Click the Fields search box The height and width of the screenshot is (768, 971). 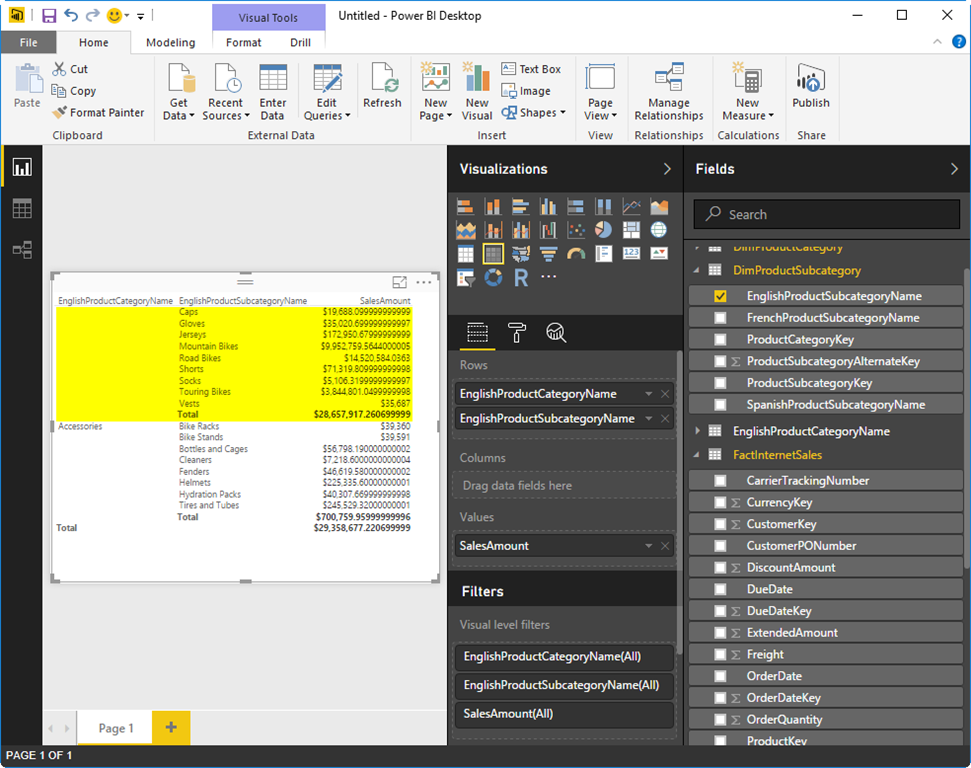click(x=827, y=214)
